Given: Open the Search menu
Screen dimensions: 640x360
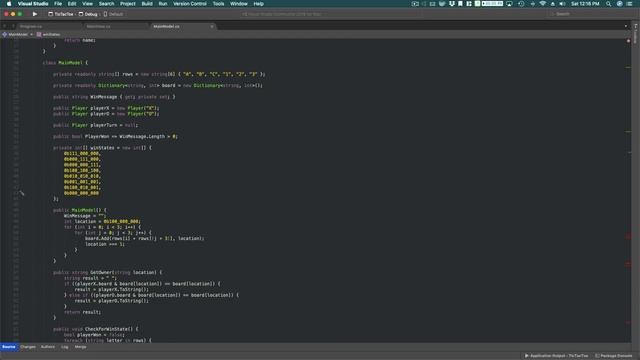Looking at the screenshot, I should 107,4.
